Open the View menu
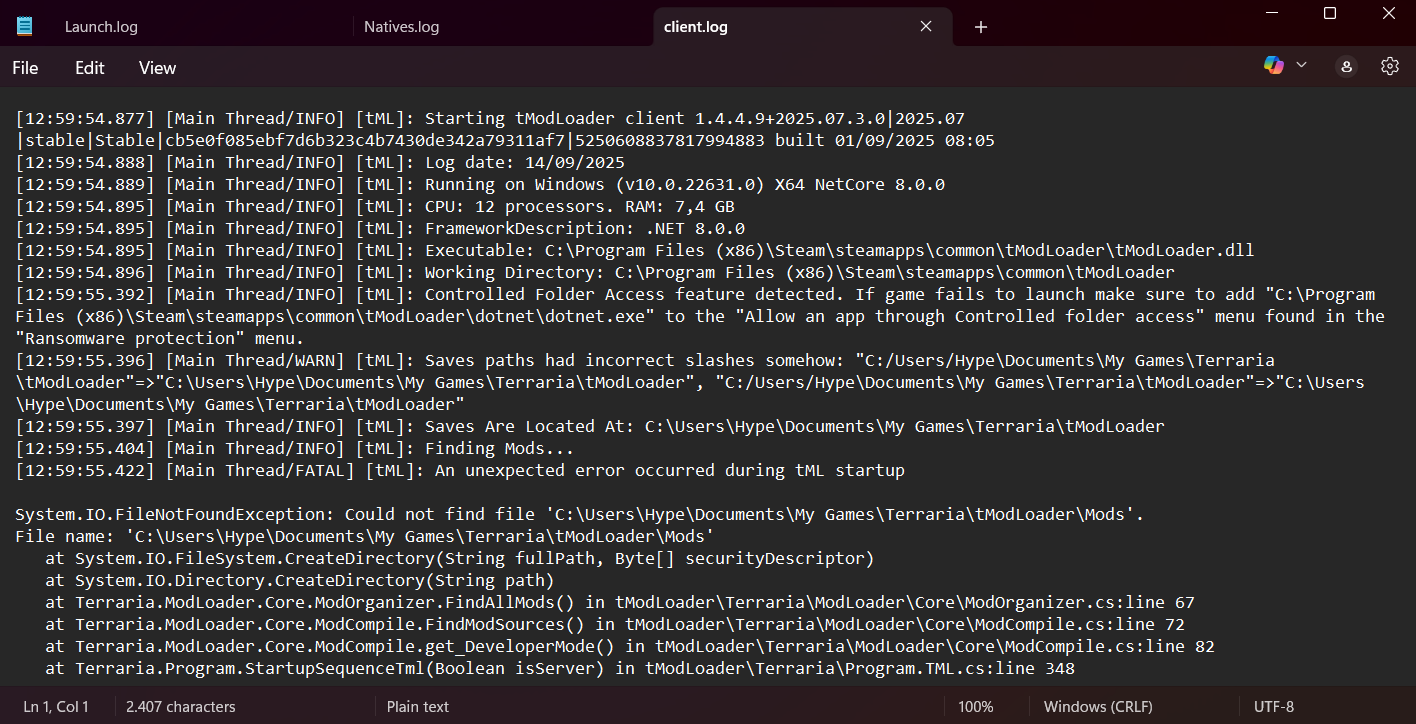Viewport: 1416px width, 724px height. pos(157,68)
